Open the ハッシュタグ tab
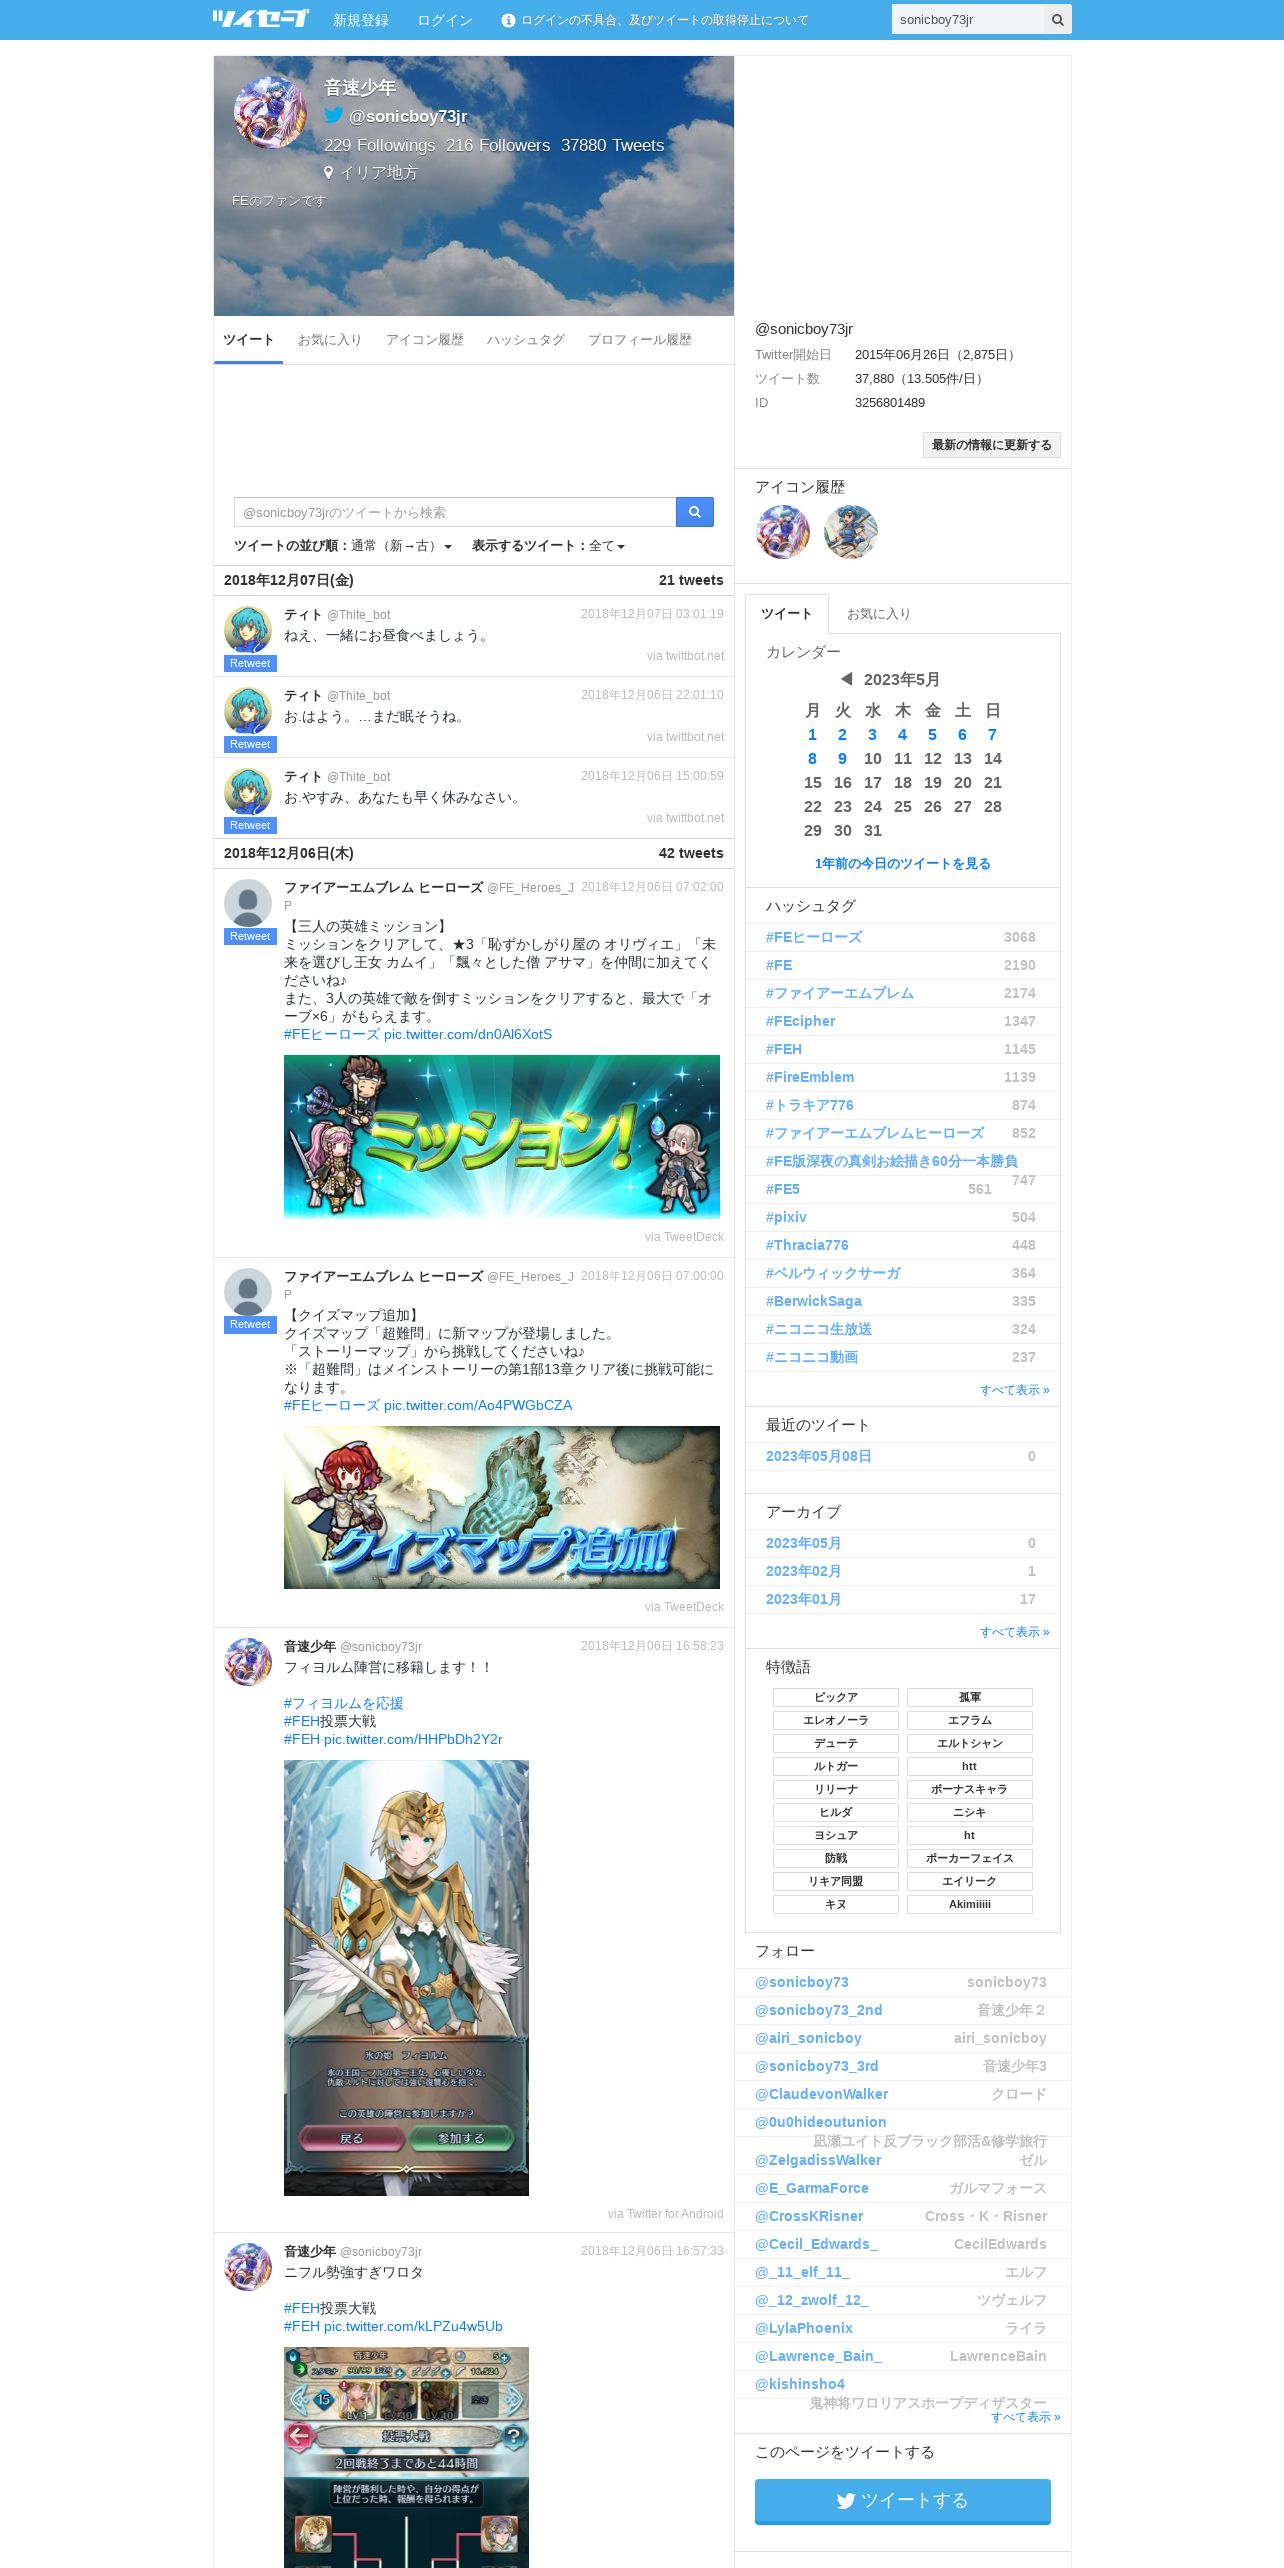The height and width of the screenshot is (2568, 1284). coord(526,340)
